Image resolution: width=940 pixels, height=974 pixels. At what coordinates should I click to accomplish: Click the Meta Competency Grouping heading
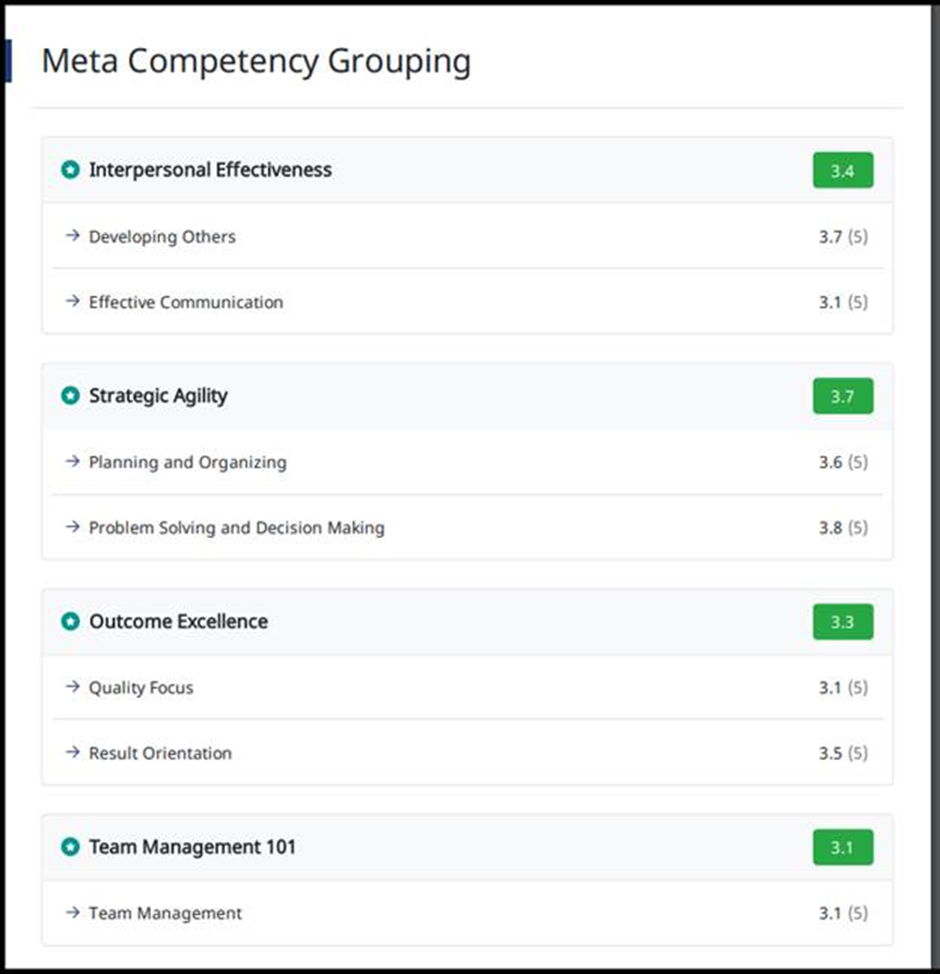[256, 61]
